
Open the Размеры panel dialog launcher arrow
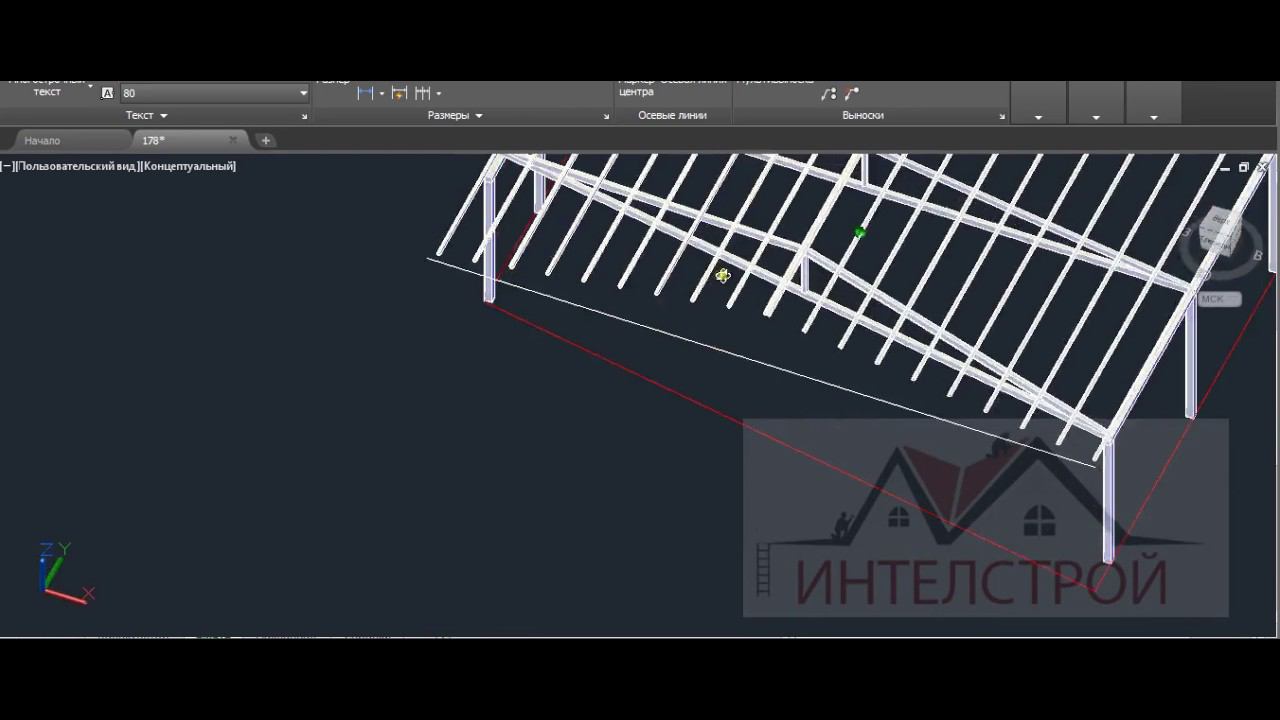point(606,117)
